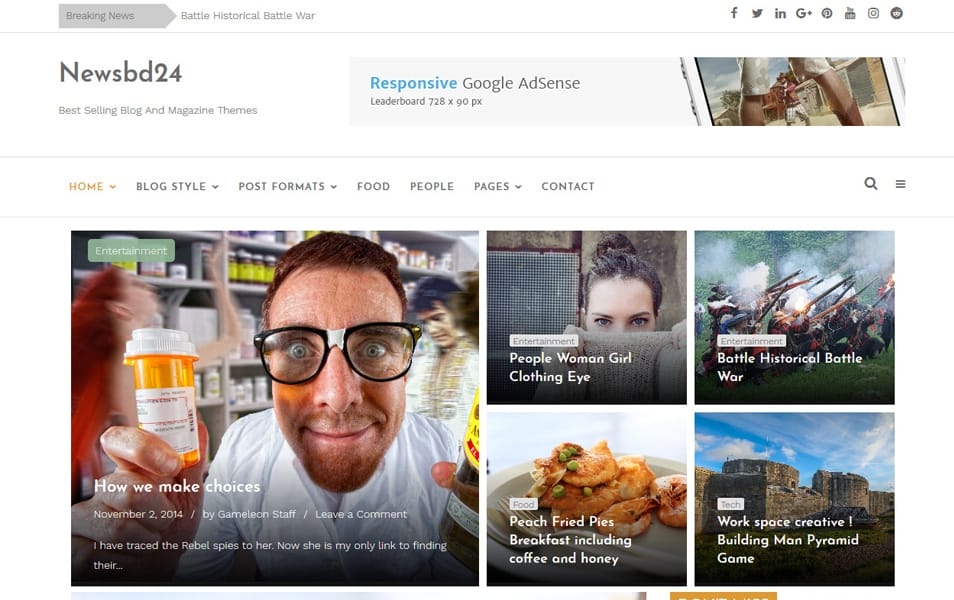954x600 pixels.
Task: Visit the Pinterest icon link
Action: point(827,14)
